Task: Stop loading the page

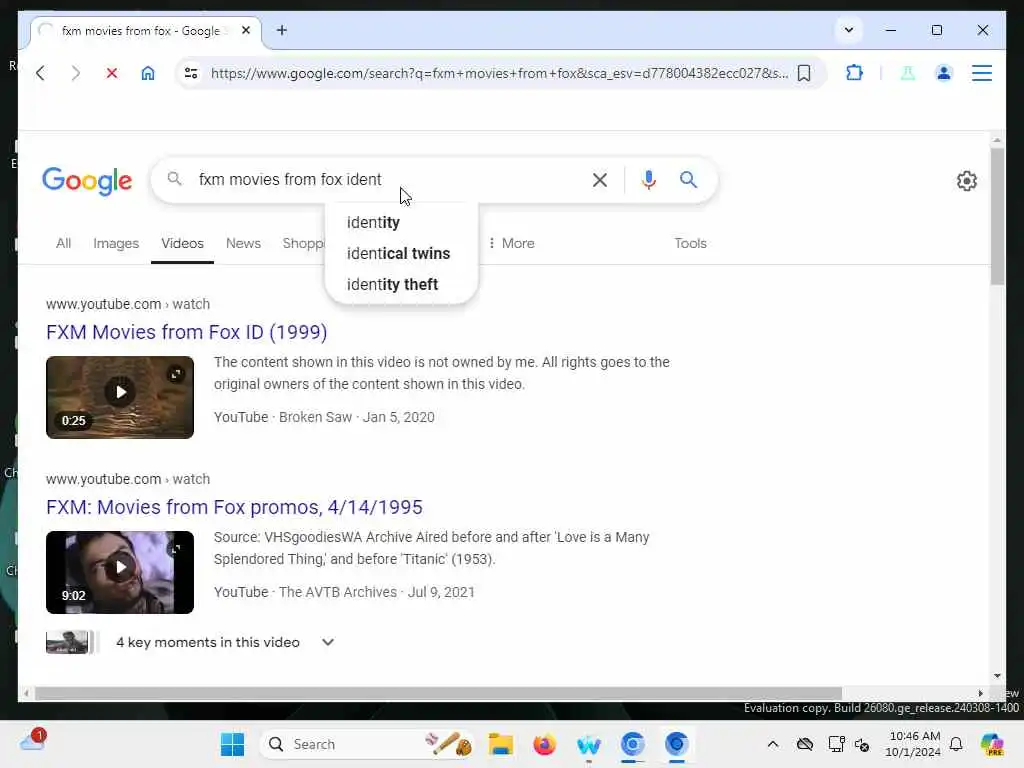Action: pos(112,73)
